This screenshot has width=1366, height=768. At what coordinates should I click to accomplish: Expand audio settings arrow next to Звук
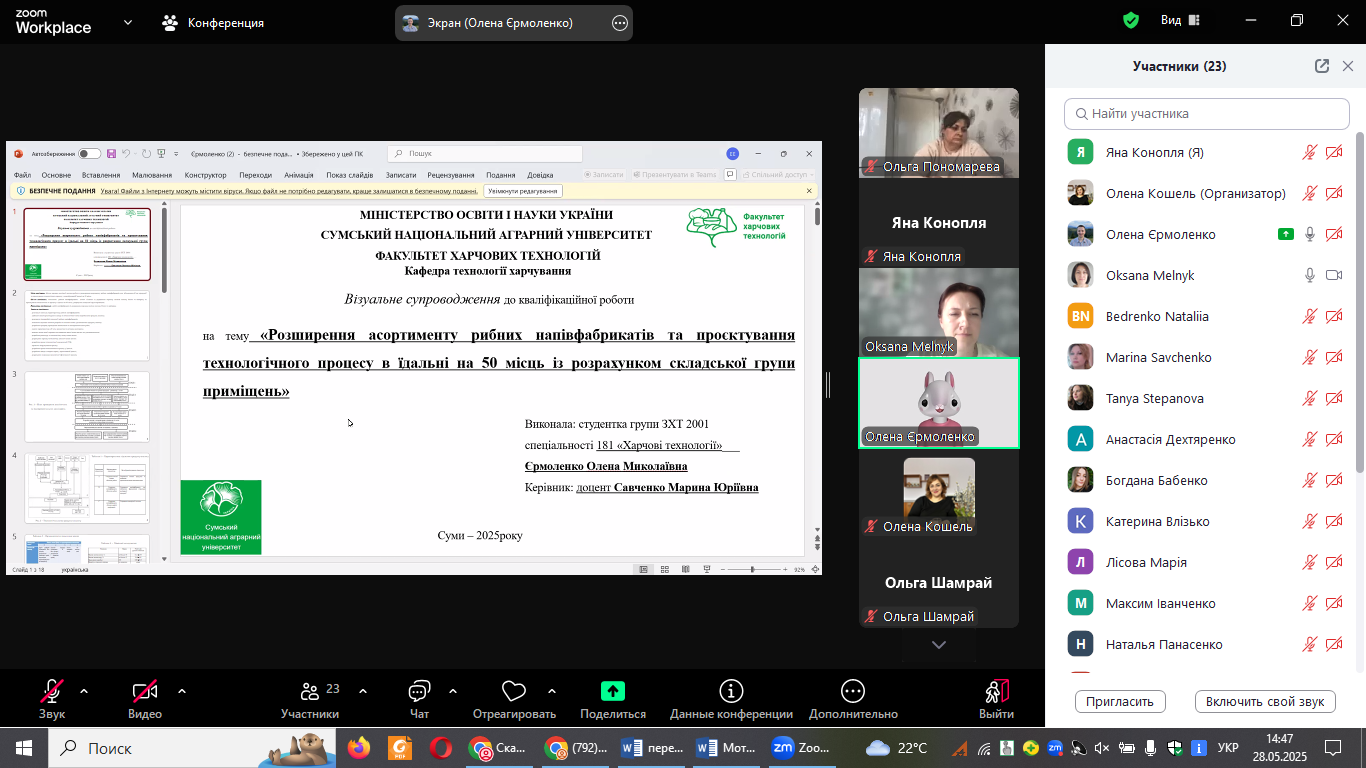[84, 690]
